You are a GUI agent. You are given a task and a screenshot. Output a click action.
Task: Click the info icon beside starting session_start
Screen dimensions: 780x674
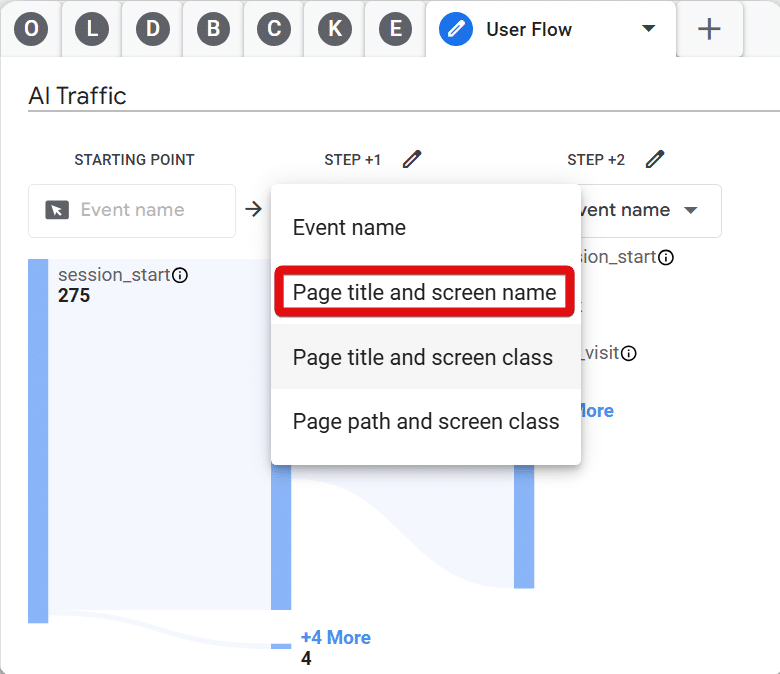(x=180, y=275)
